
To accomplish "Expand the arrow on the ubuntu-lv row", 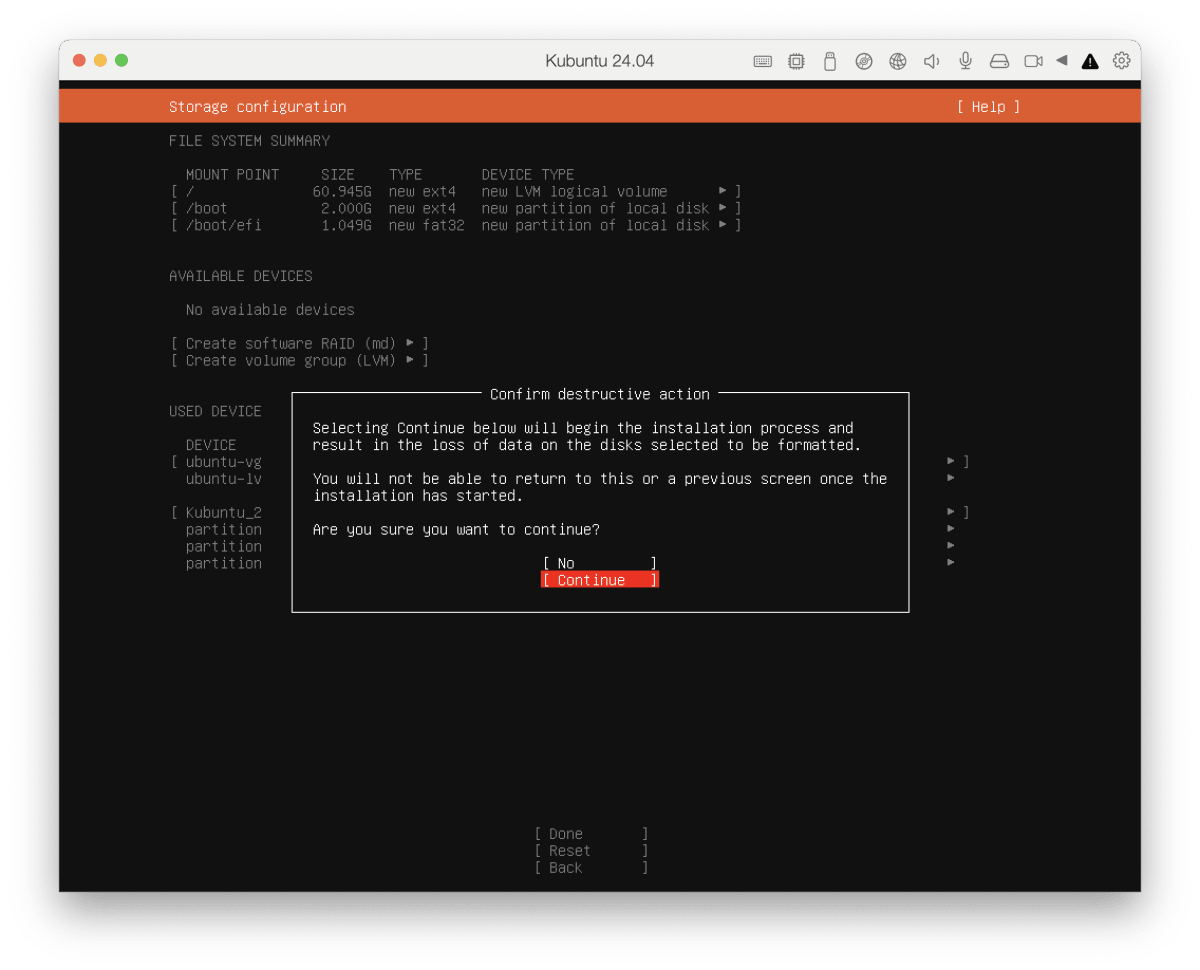I will (951, 479).
